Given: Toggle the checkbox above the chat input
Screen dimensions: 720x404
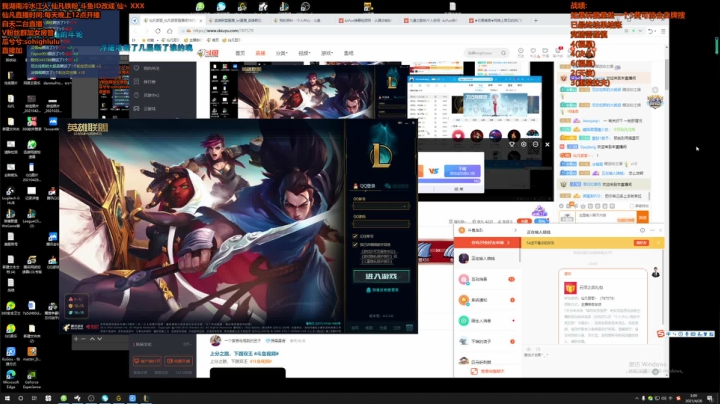Looking at the screenshot, I should click(x=632, y=206).
